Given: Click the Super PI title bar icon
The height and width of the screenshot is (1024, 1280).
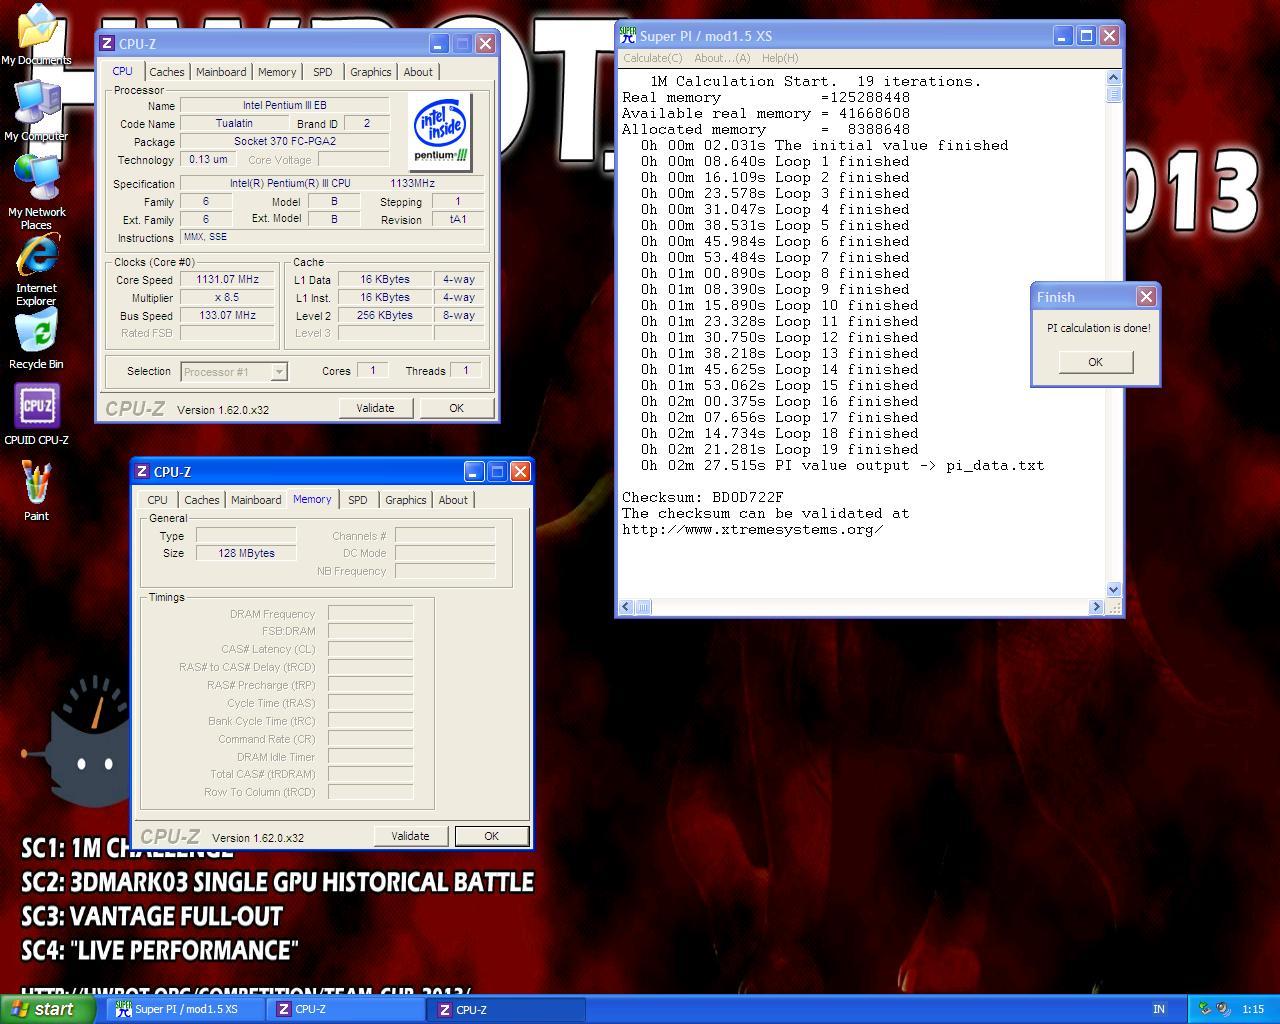Looking at the screenshot, I should tap(628, 35).
